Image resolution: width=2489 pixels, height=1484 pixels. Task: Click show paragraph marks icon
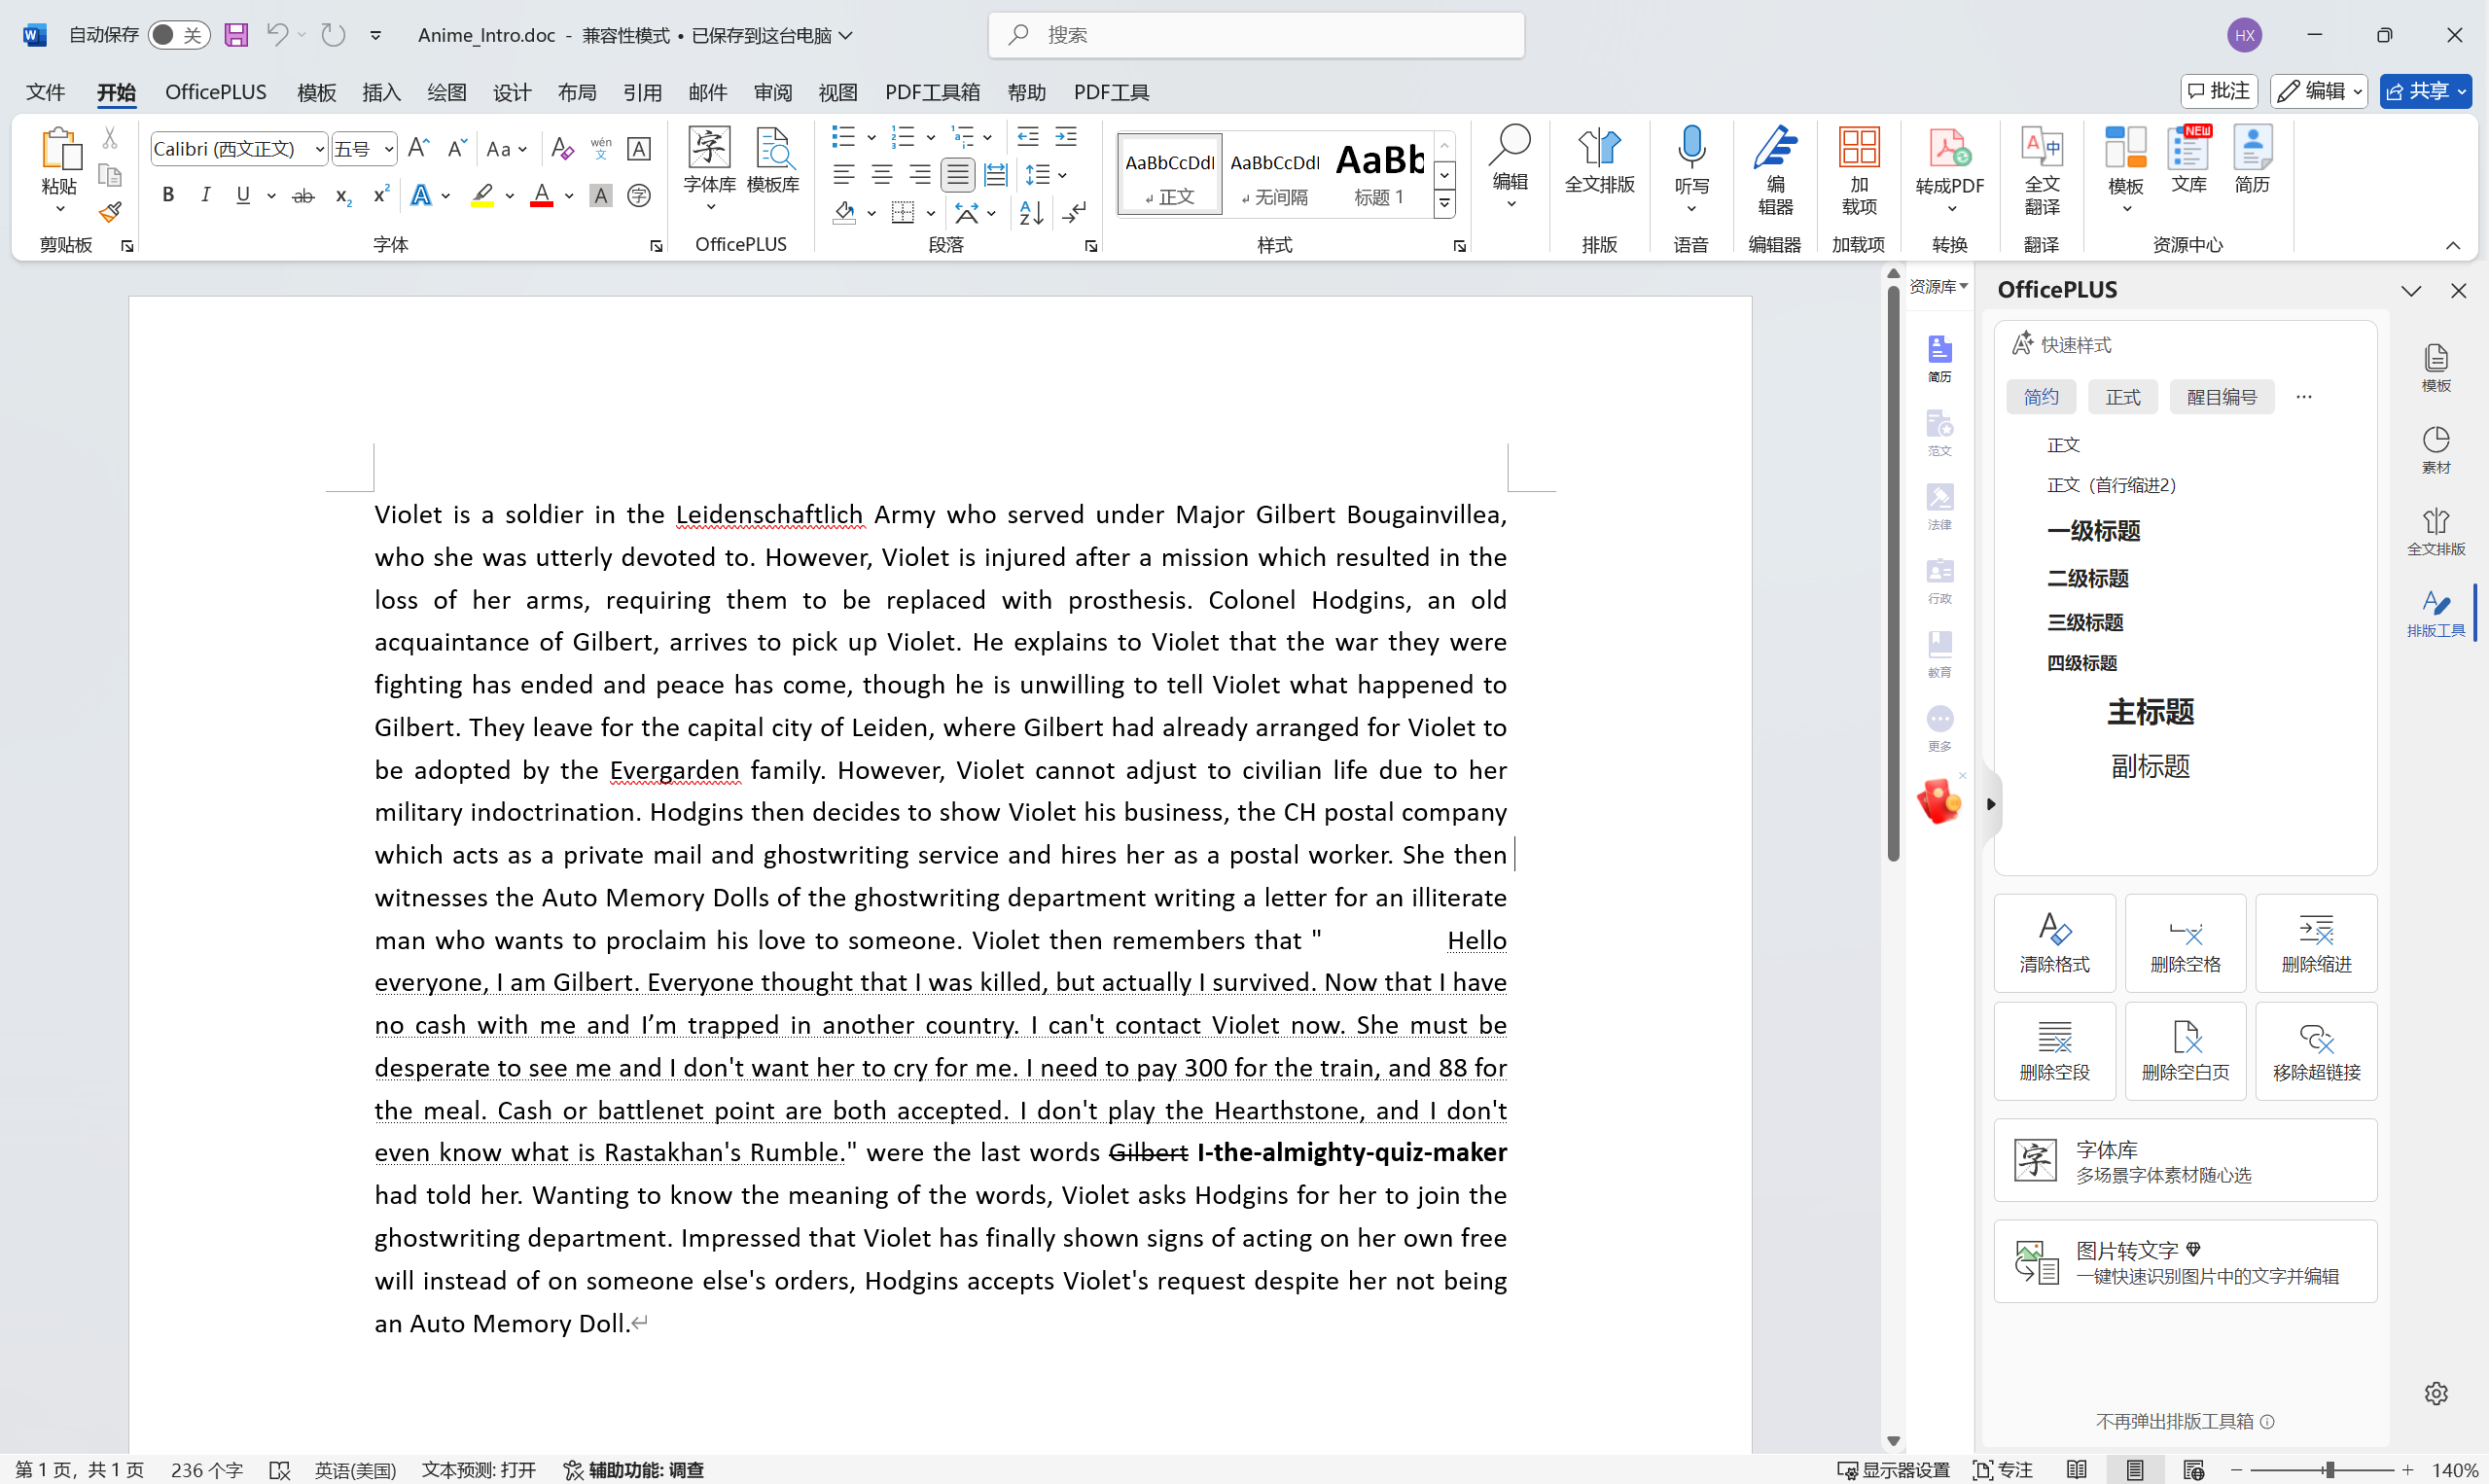click(x=1075, y=212)
